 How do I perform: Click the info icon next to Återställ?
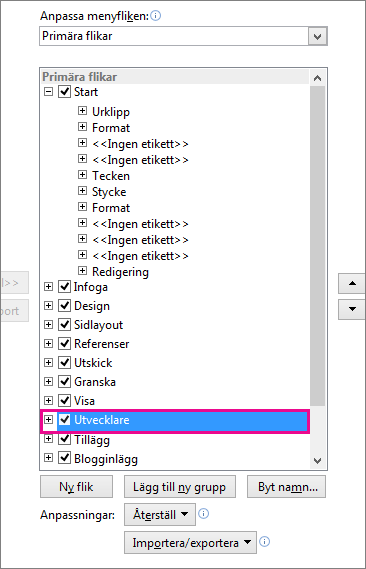[x=204, y=514]
